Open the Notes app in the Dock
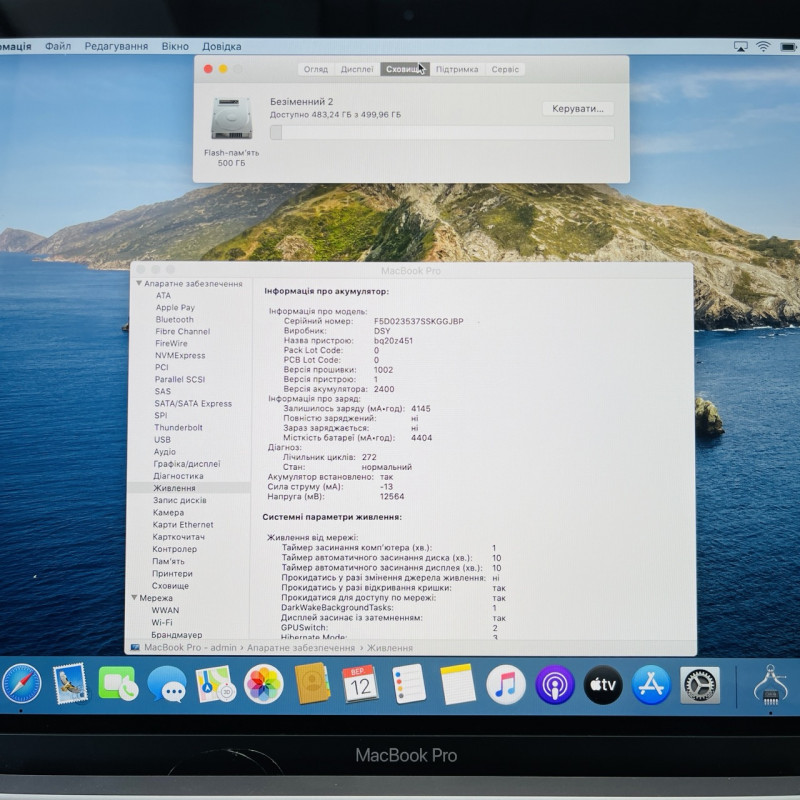Viewport: 800px width, 800px height. click(458, 684)
